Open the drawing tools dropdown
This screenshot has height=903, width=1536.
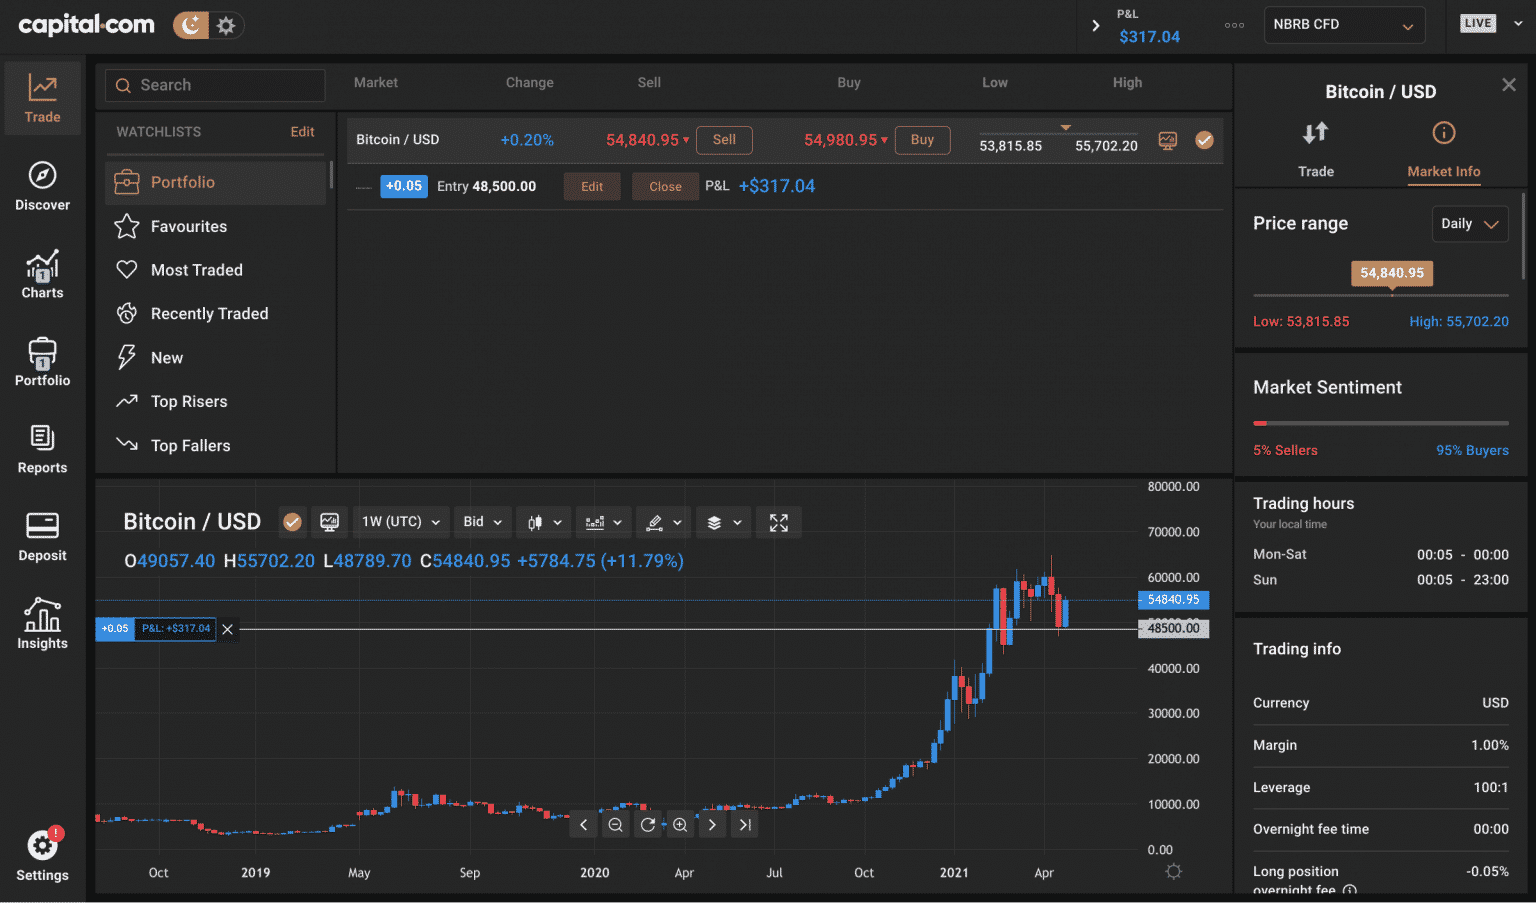tap(664, 522)
